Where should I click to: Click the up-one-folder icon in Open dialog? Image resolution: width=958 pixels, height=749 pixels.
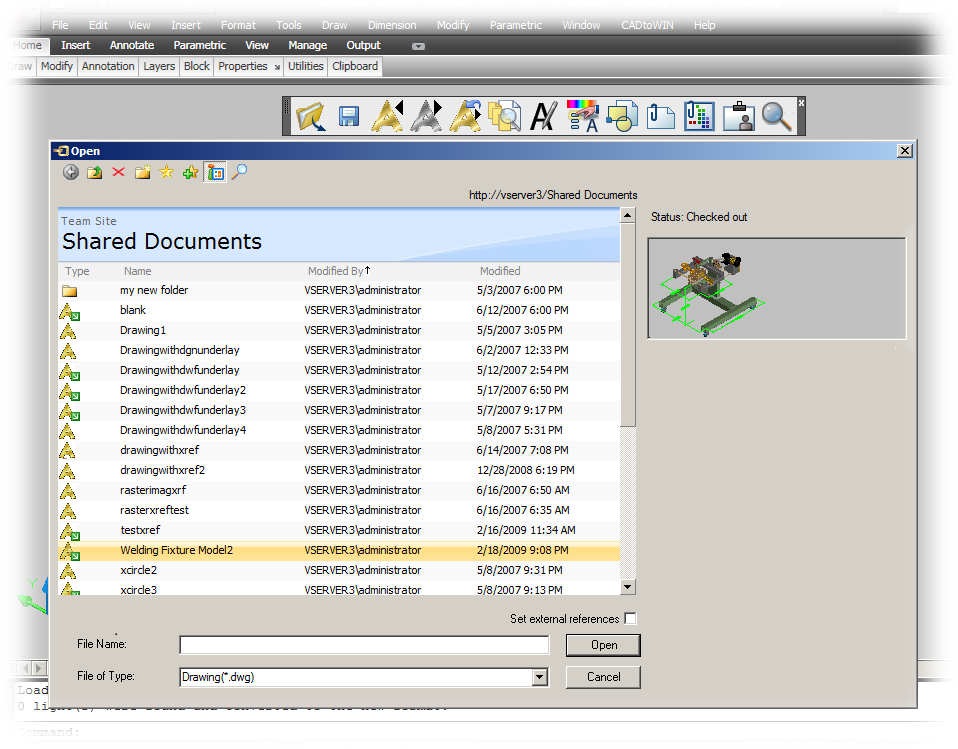click(95, 172)
